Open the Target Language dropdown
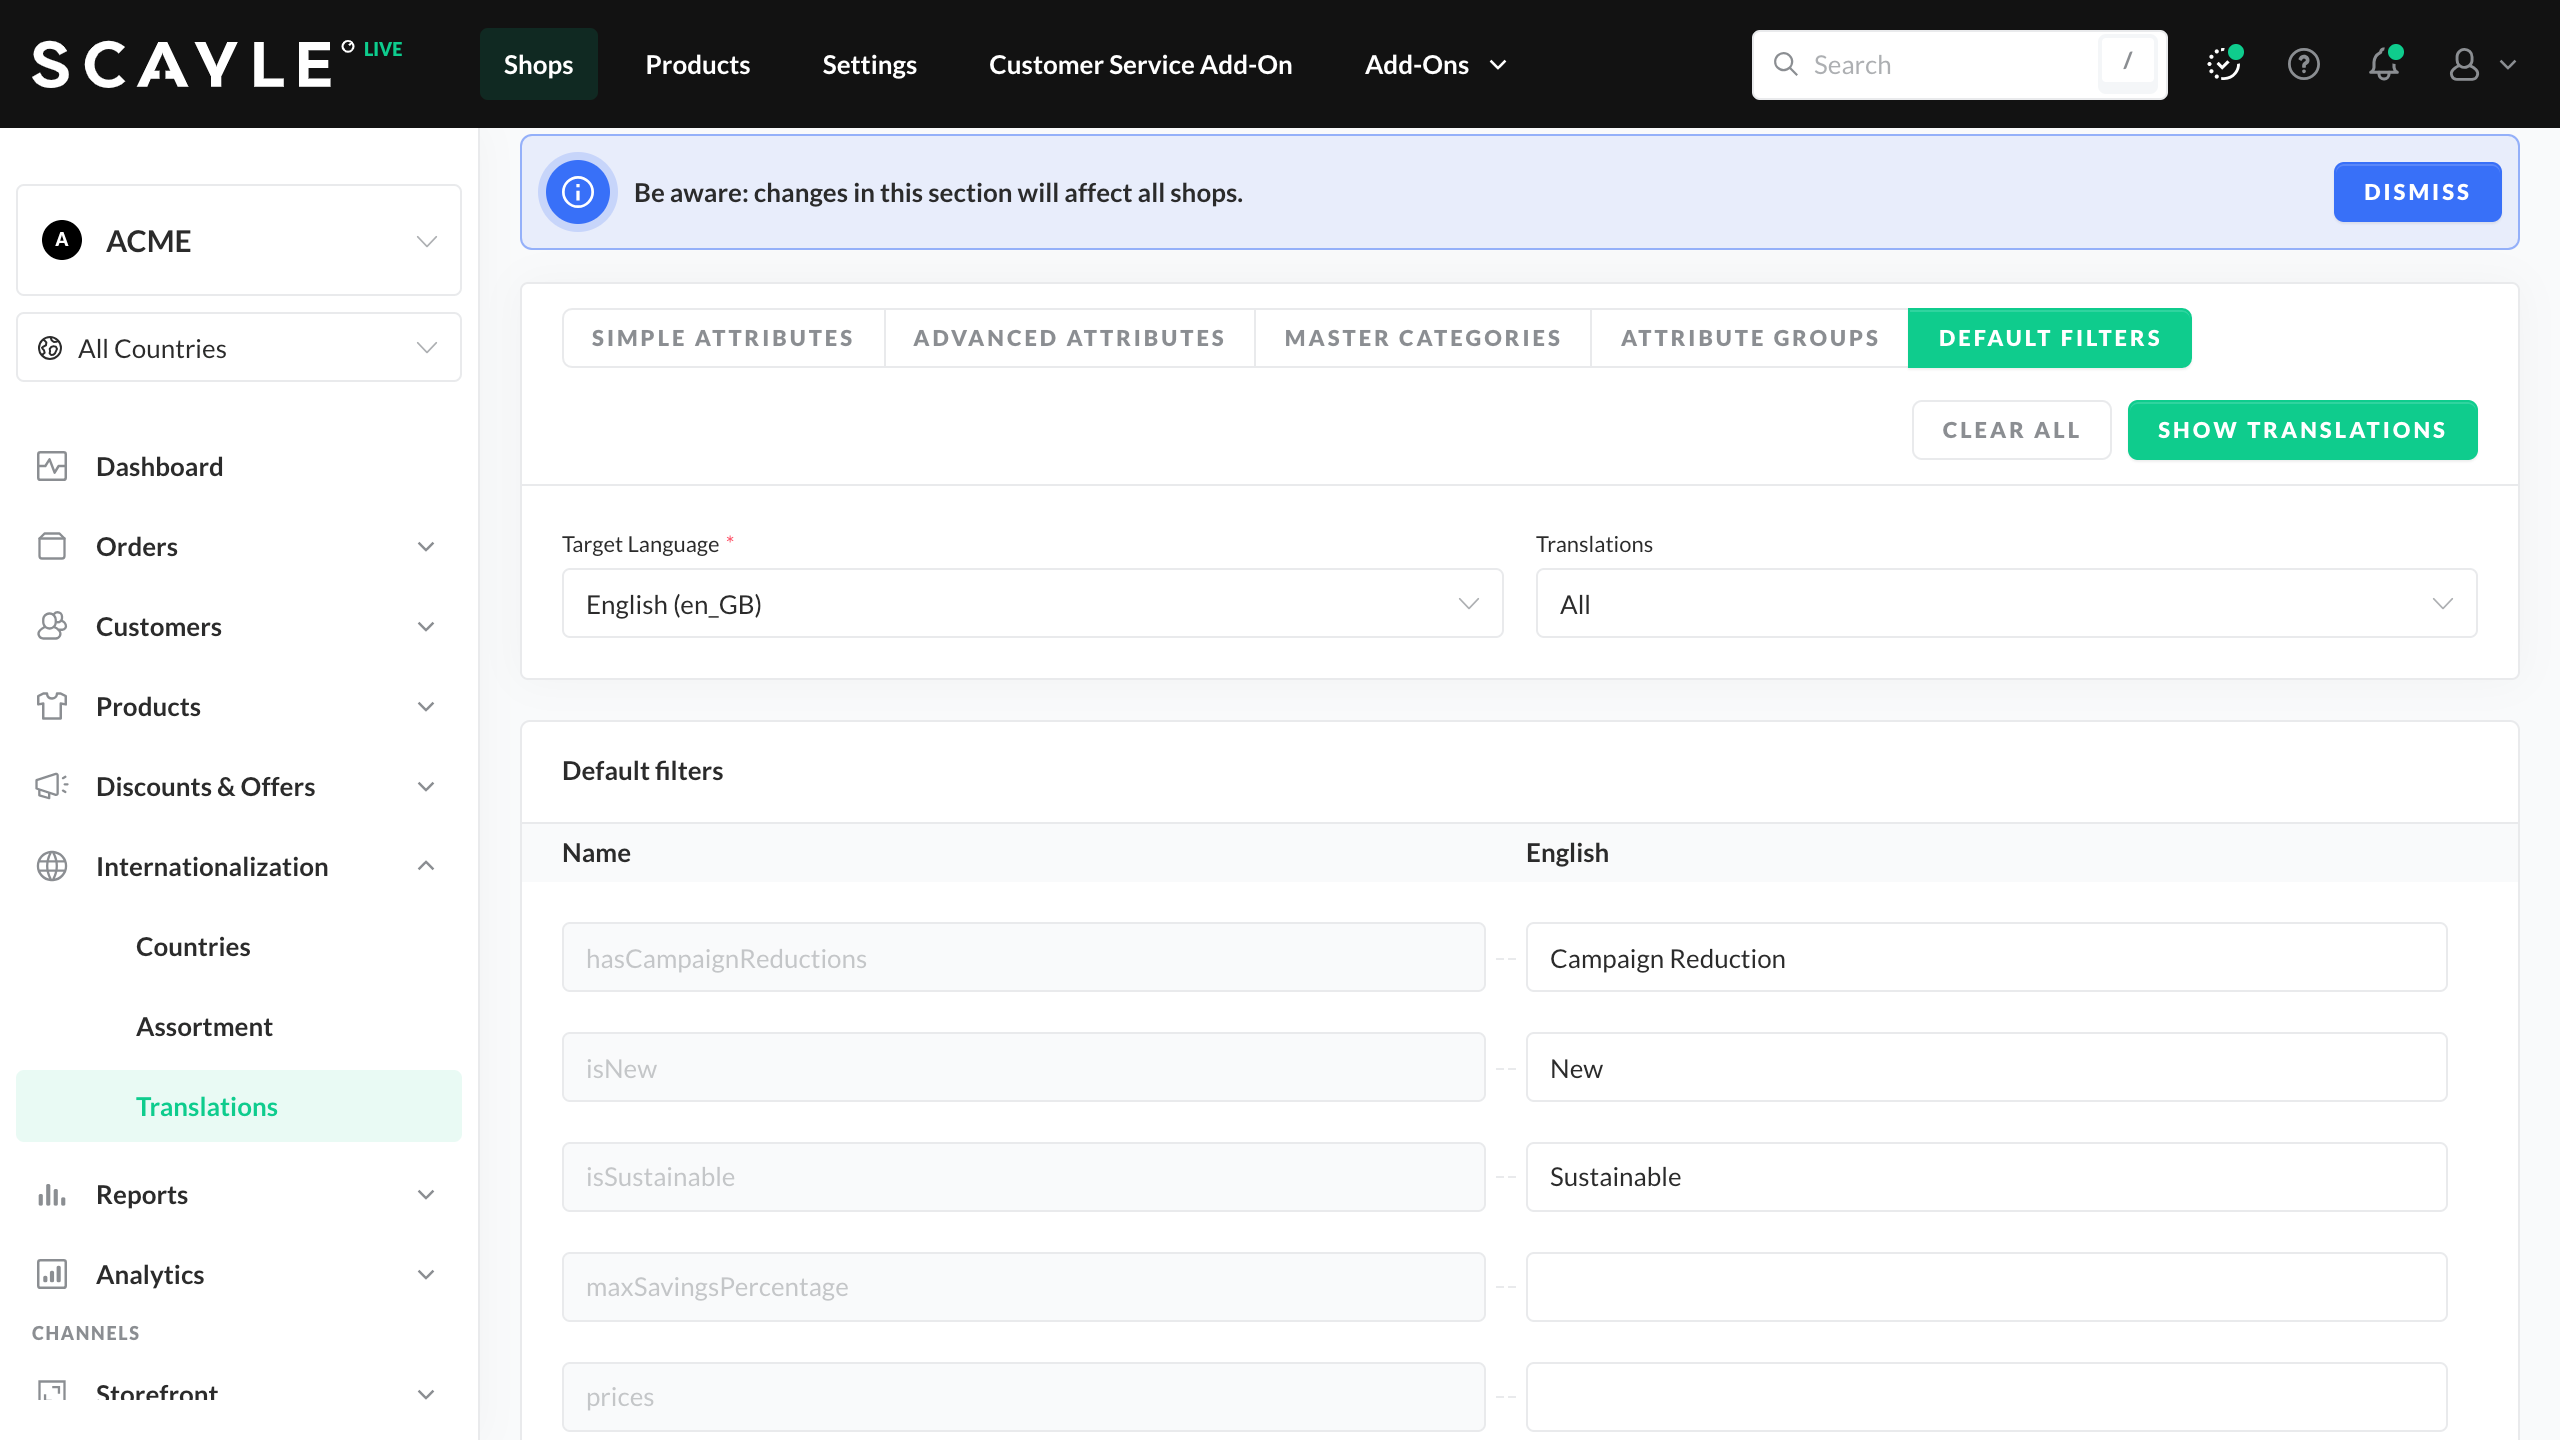The image size is (2560, 1440). tap(1032, 604)
